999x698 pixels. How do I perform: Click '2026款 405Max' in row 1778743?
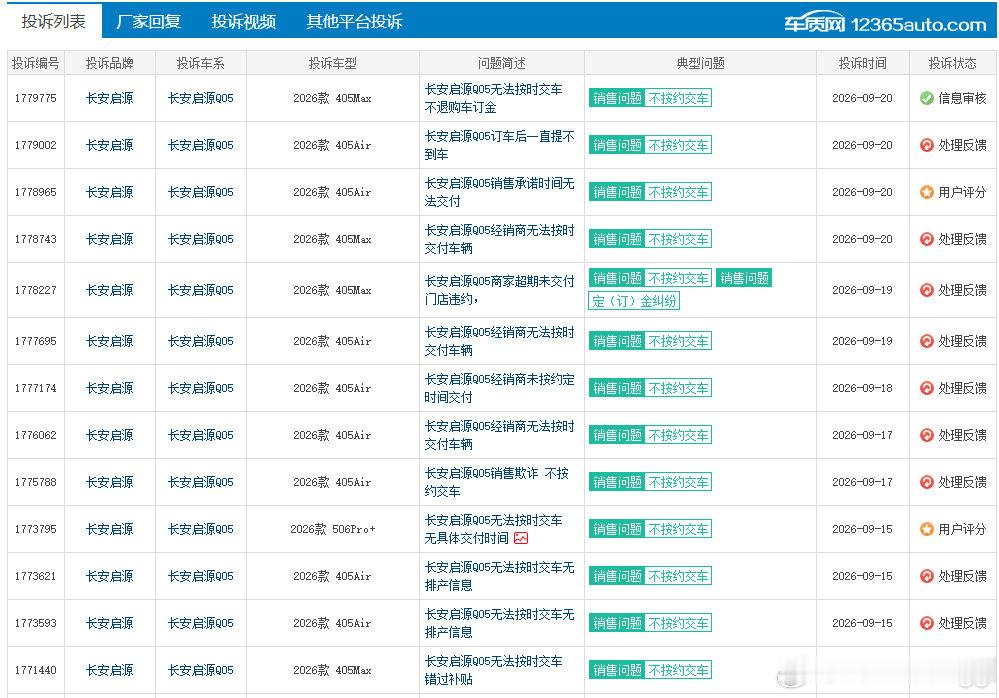(333, 239)
